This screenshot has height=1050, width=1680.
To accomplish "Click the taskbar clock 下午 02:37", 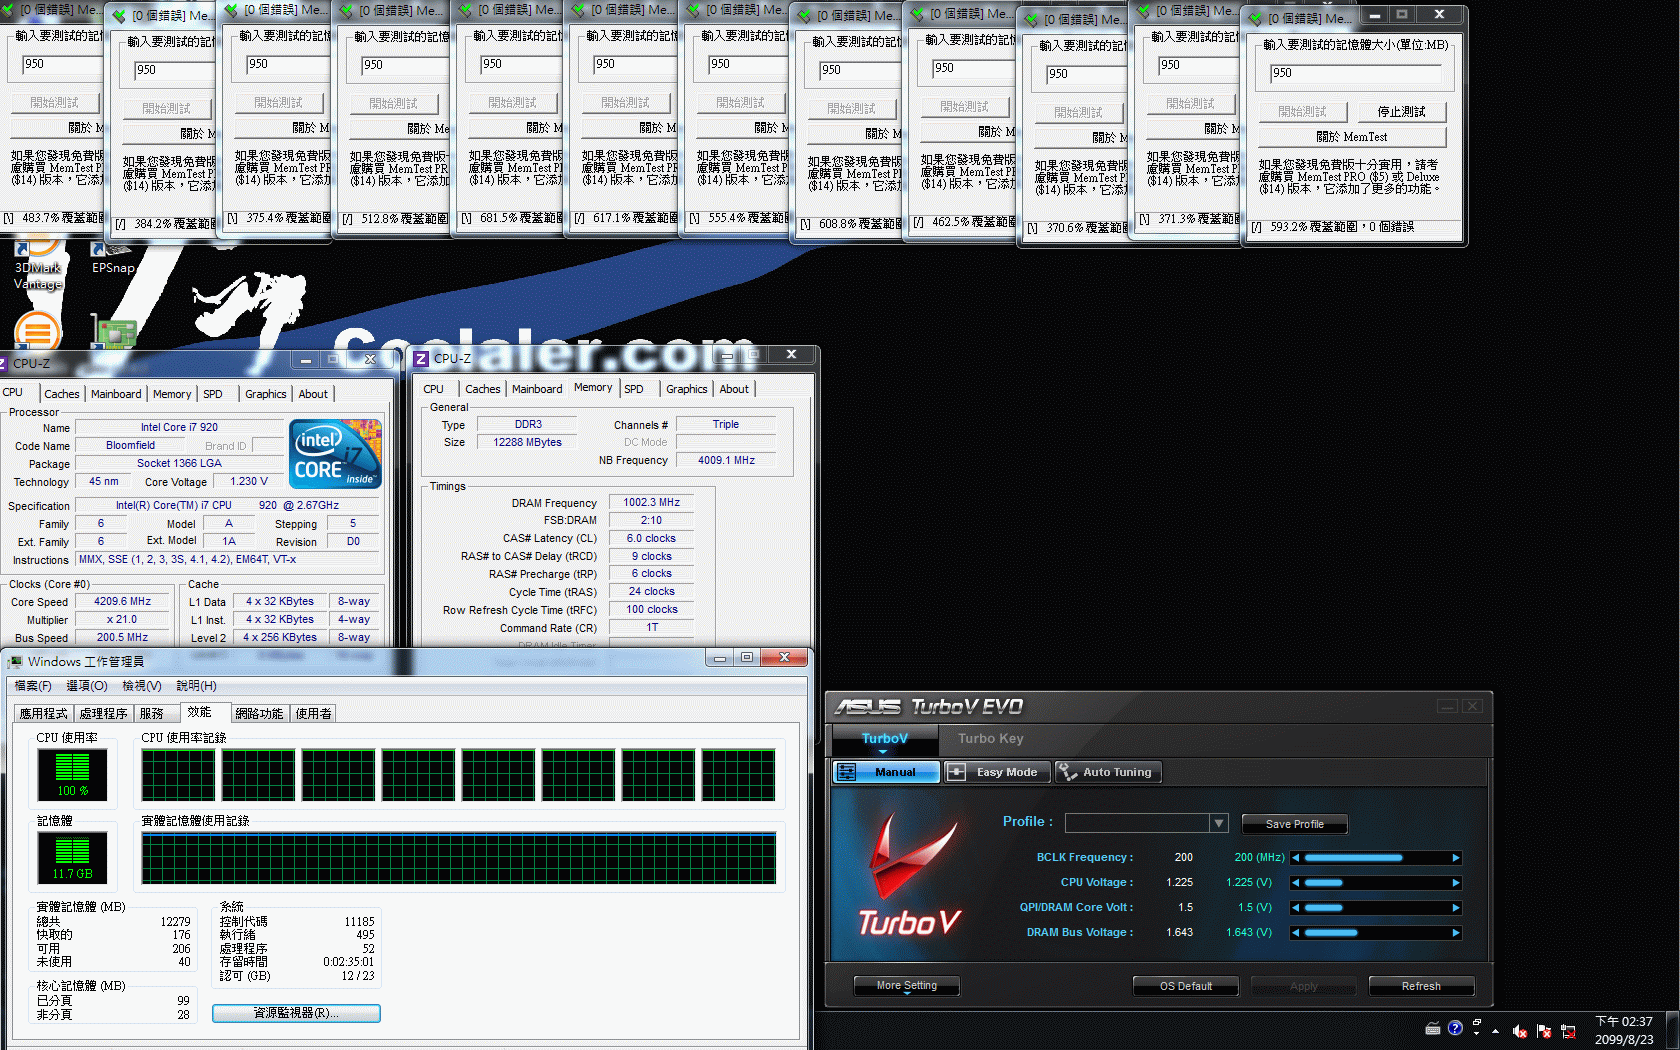I will [1624, 1022].
